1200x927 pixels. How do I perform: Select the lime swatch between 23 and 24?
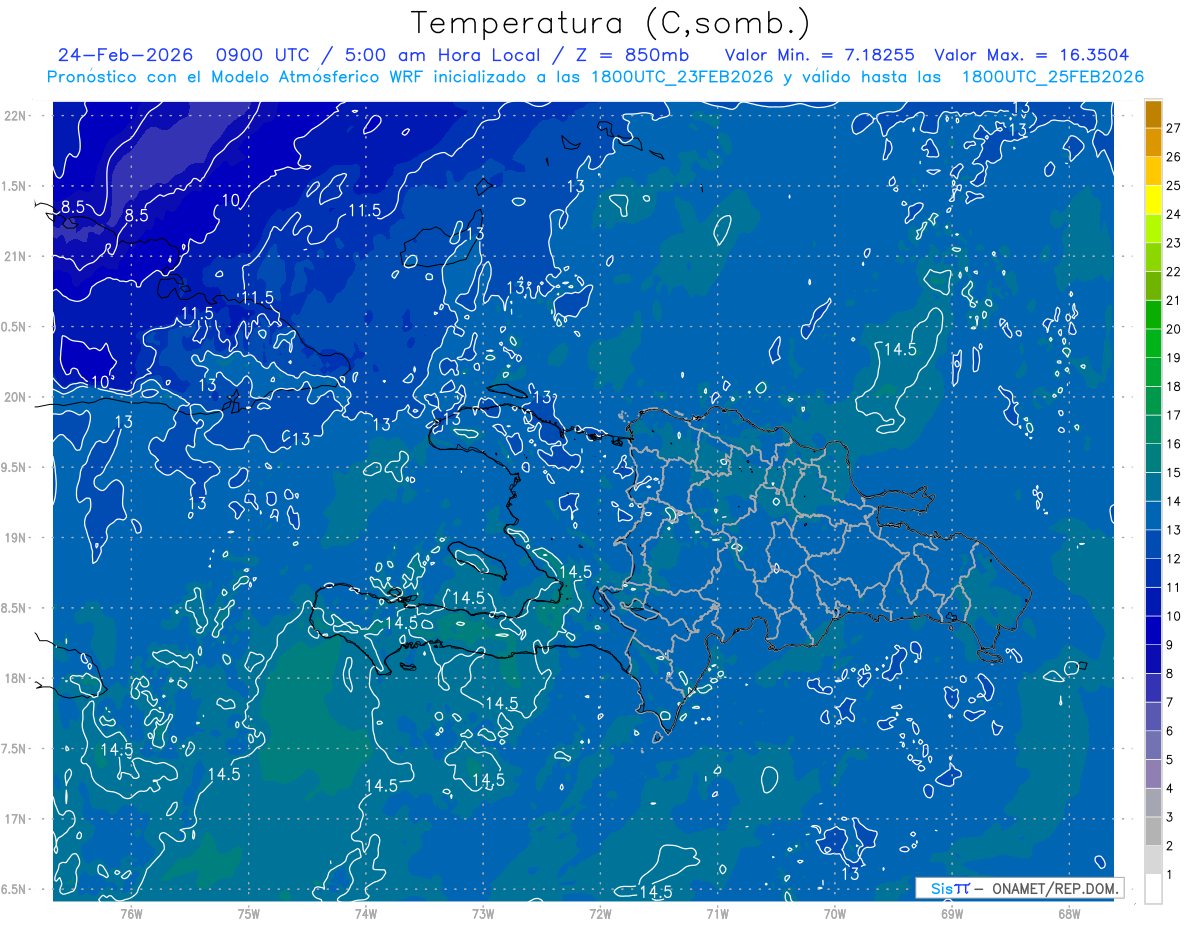[x=1153, y=229]
